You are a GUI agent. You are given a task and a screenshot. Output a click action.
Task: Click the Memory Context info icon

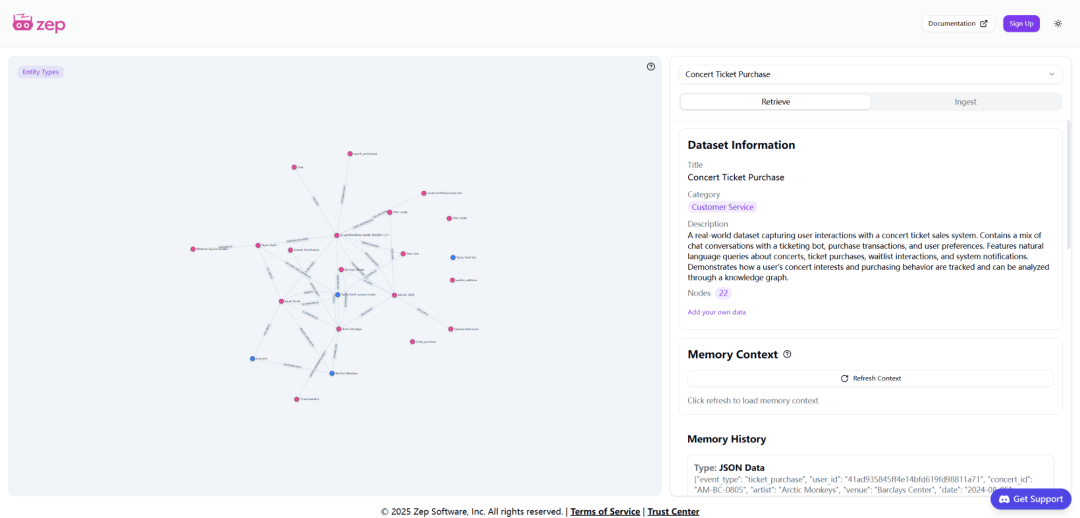coord(787,355)
